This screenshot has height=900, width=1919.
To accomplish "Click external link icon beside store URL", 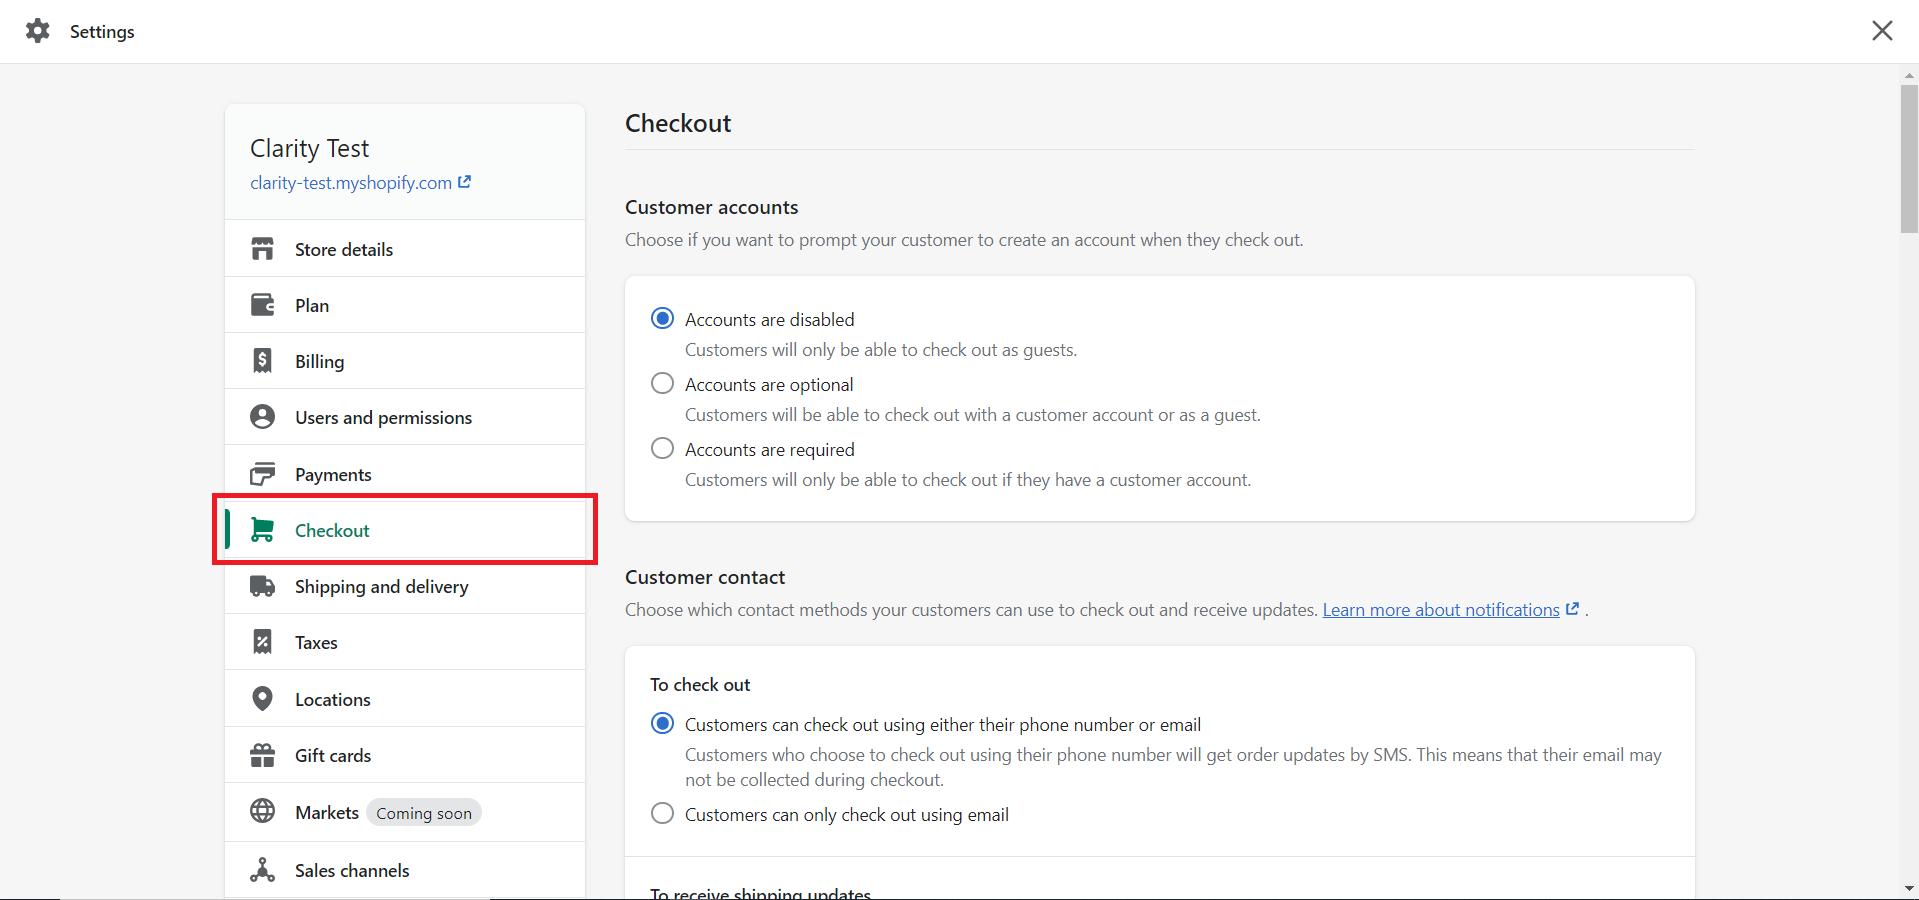I will click(x=464, y=182).
